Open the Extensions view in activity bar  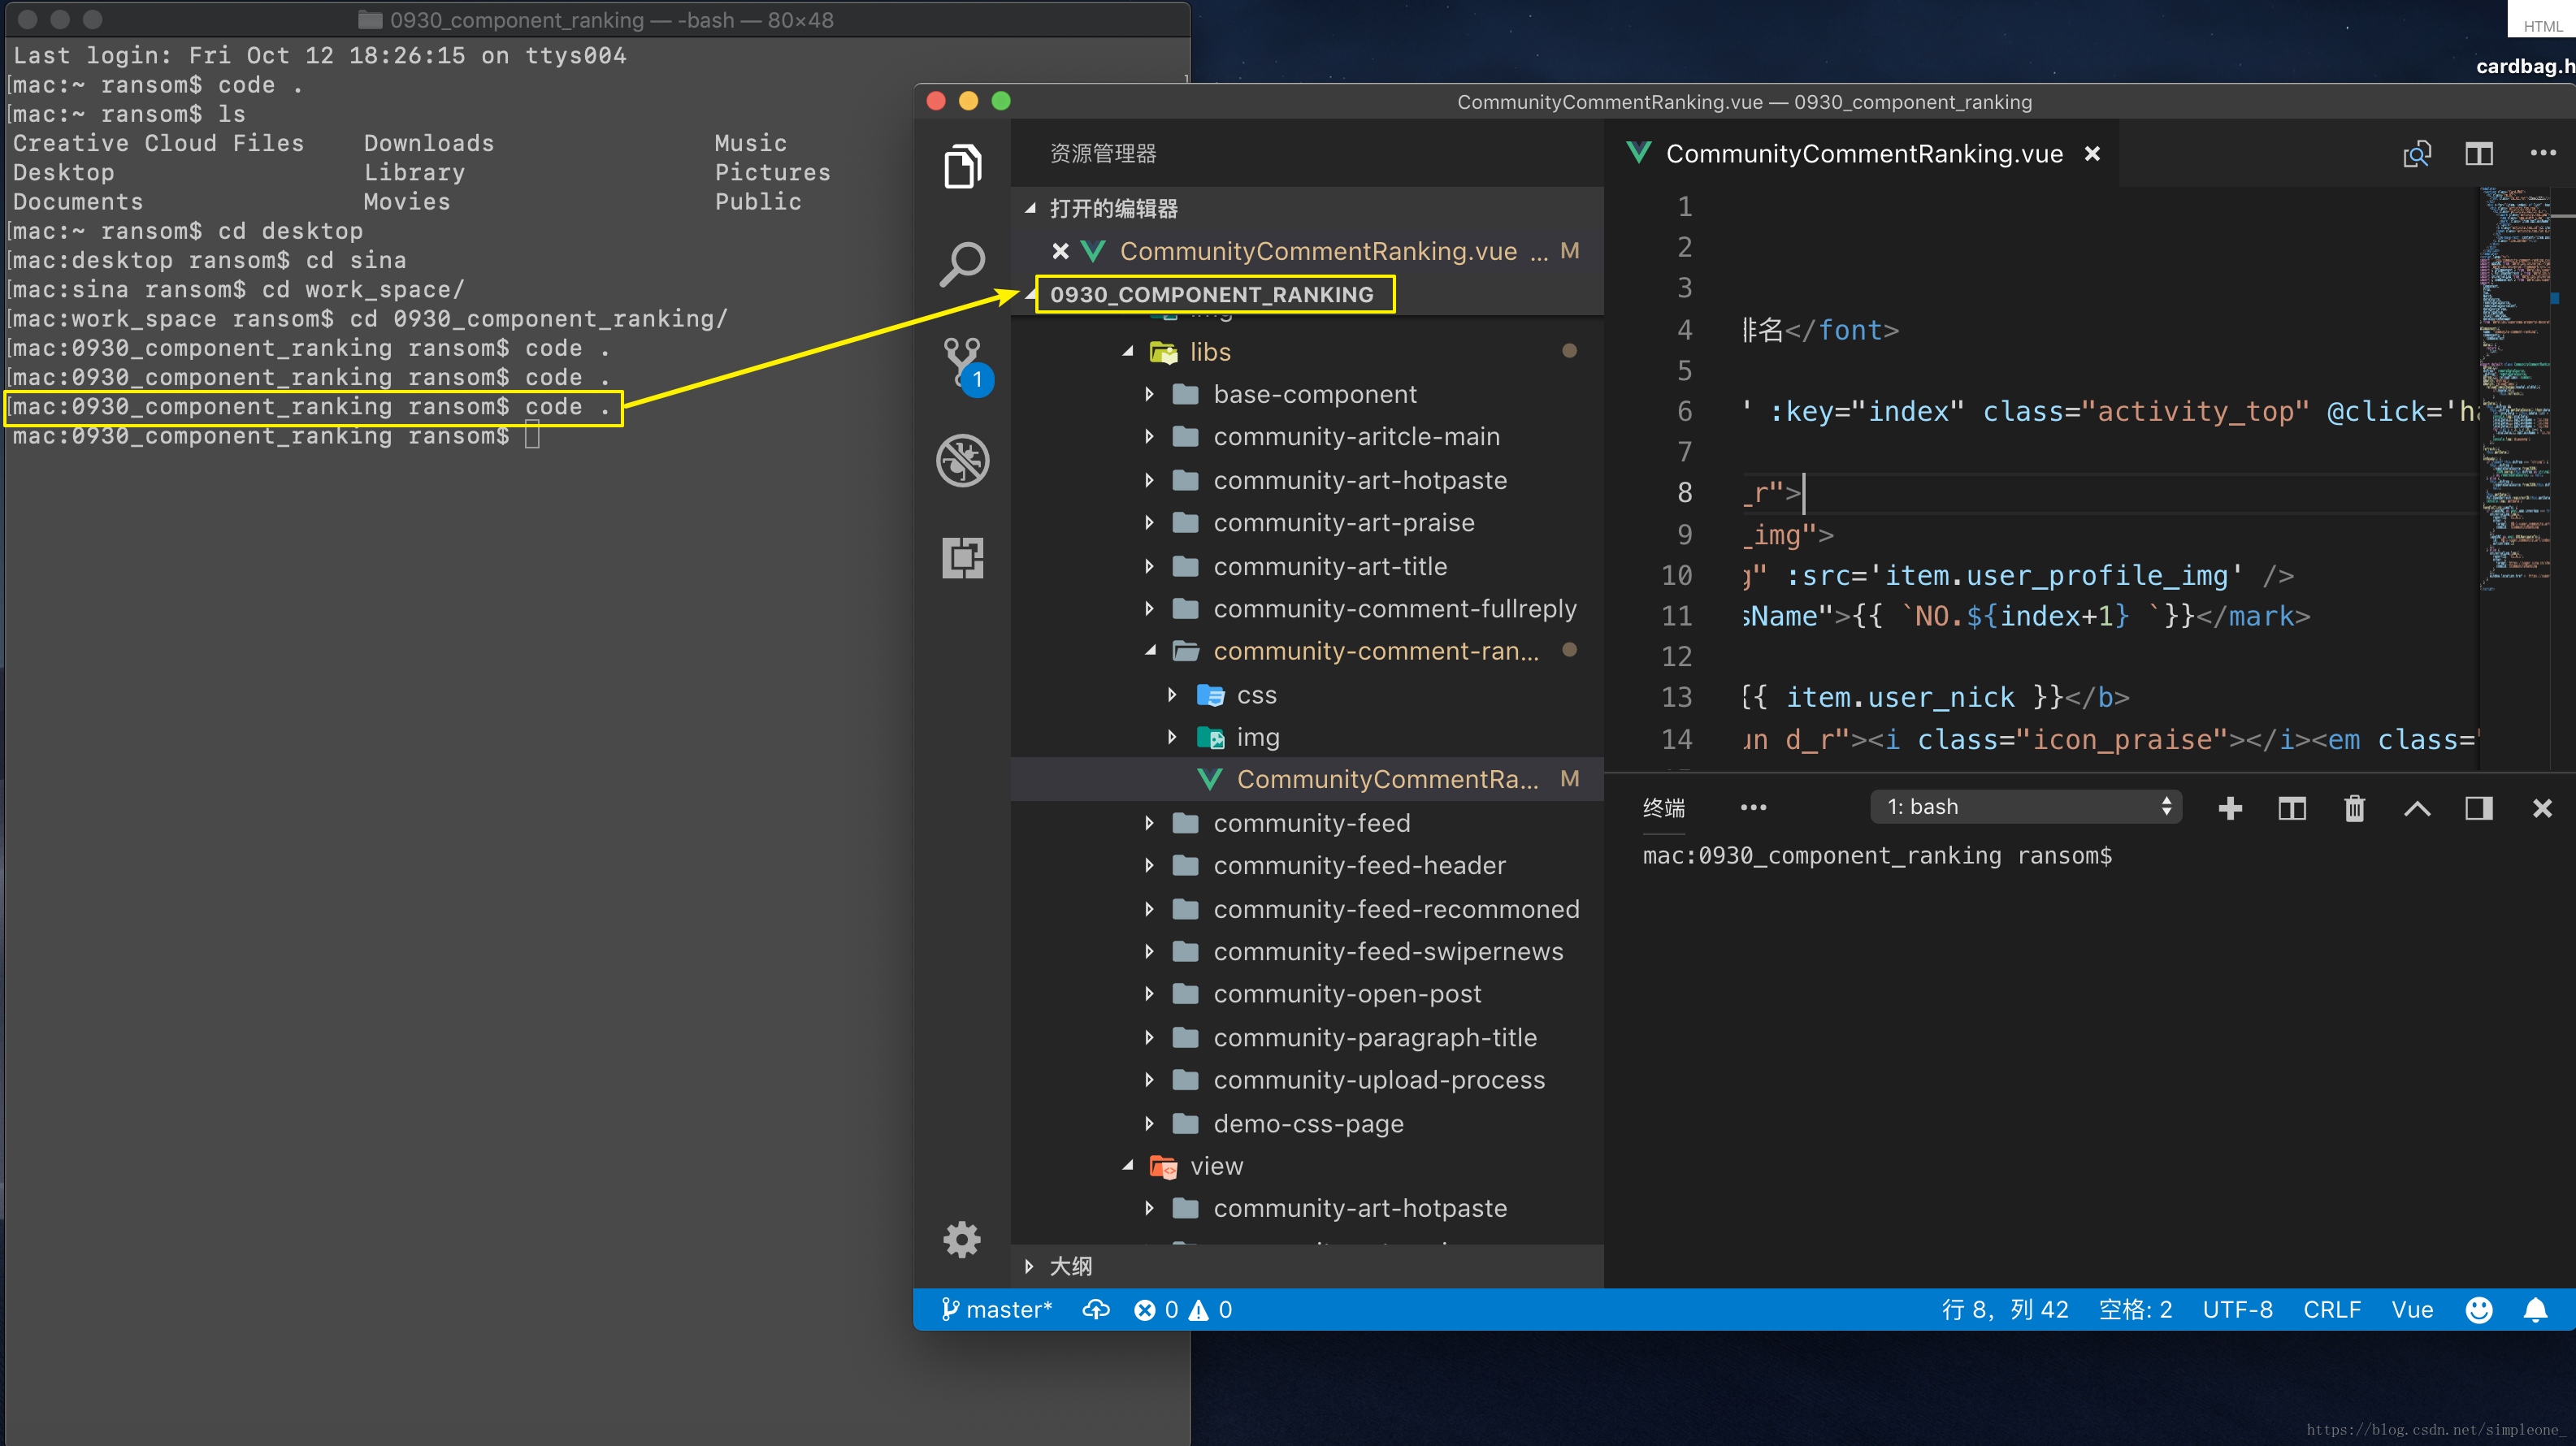[962, 558]
